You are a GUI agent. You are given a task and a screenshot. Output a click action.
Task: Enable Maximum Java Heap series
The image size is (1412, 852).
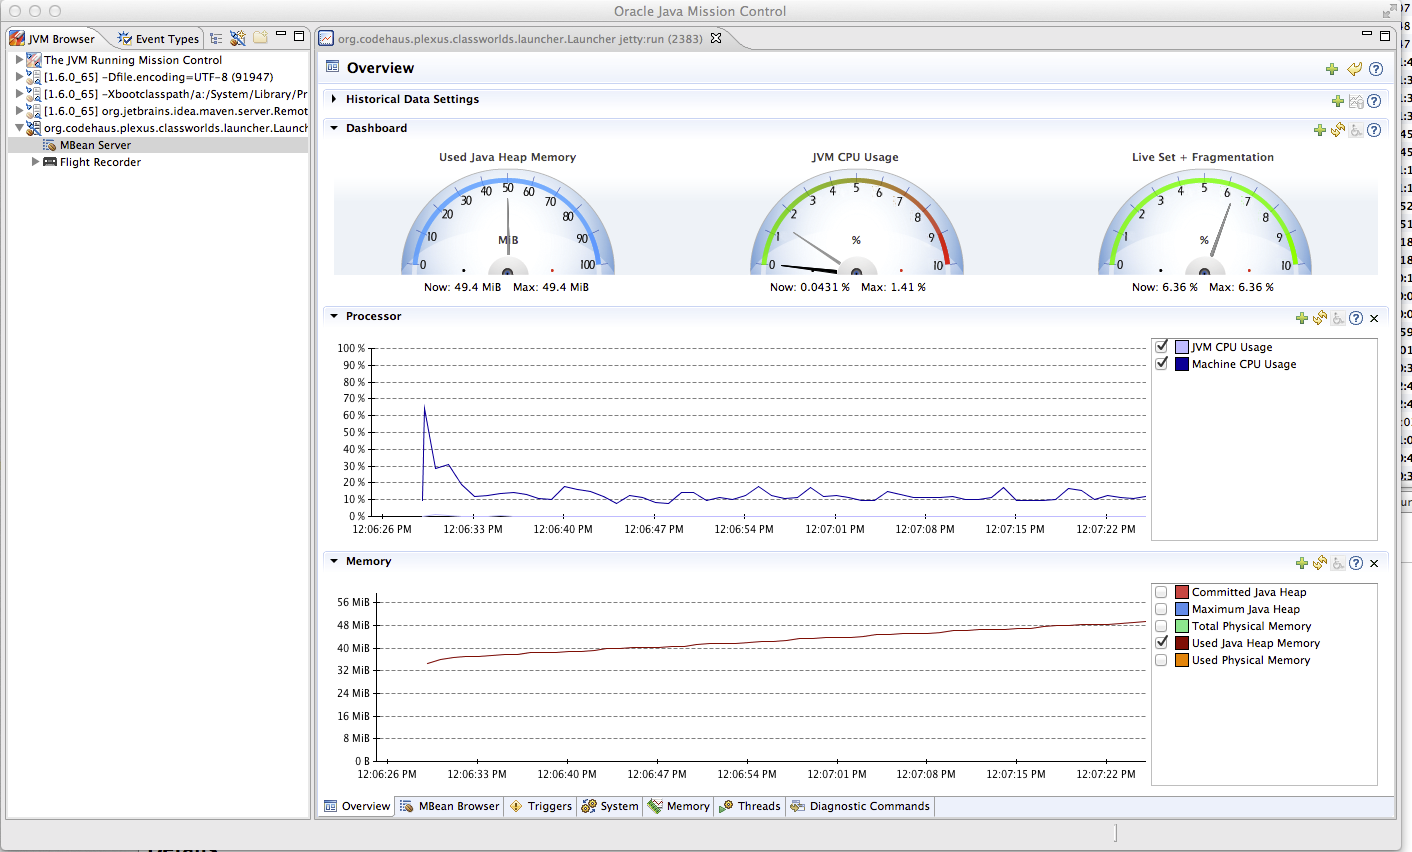1161,609
